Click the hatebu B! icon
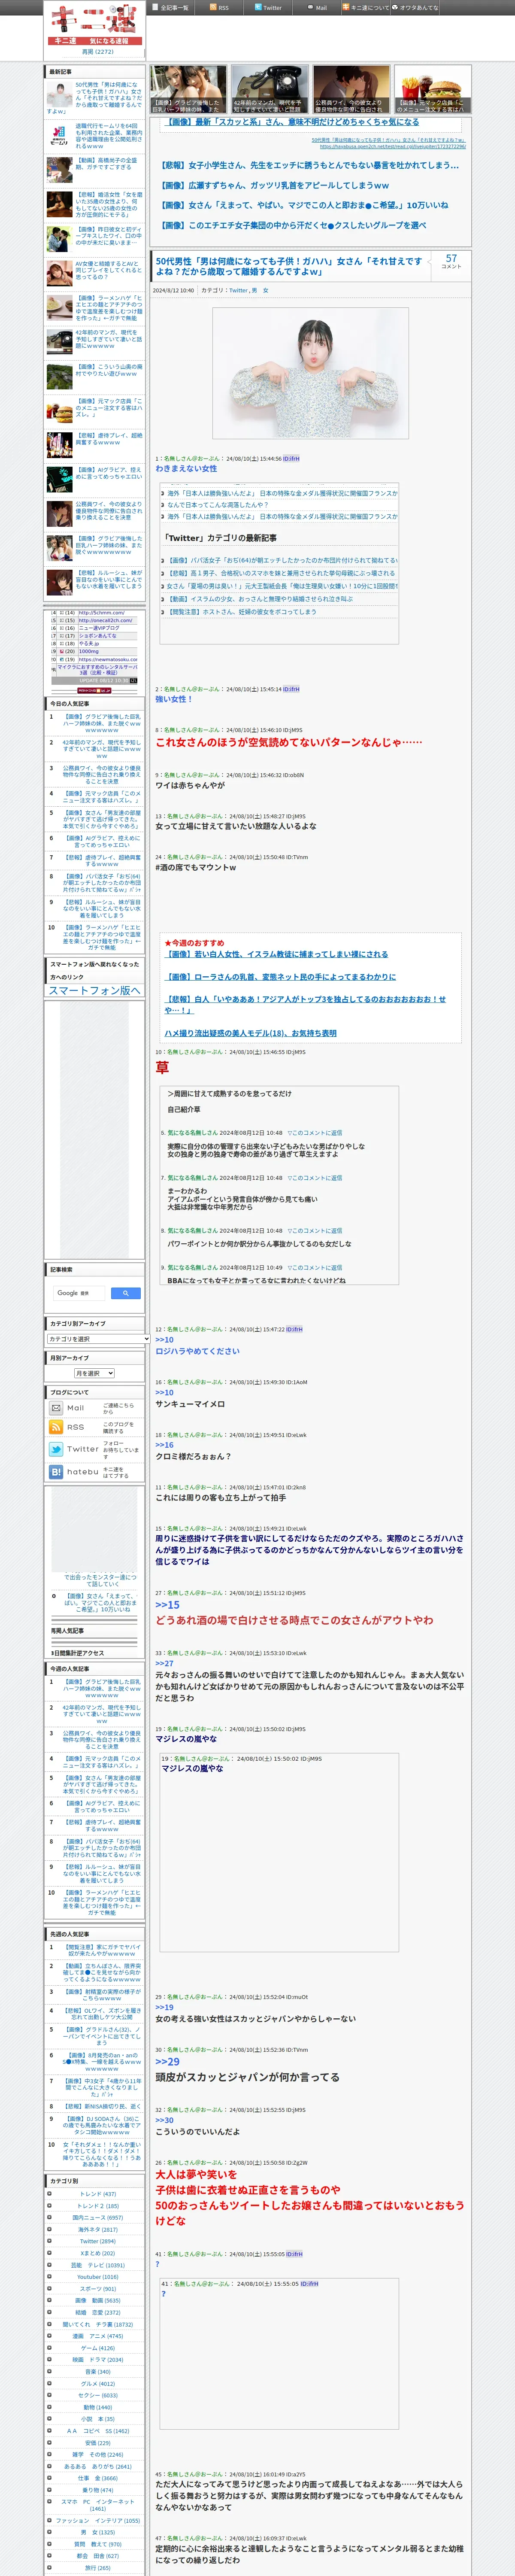 56,1472
